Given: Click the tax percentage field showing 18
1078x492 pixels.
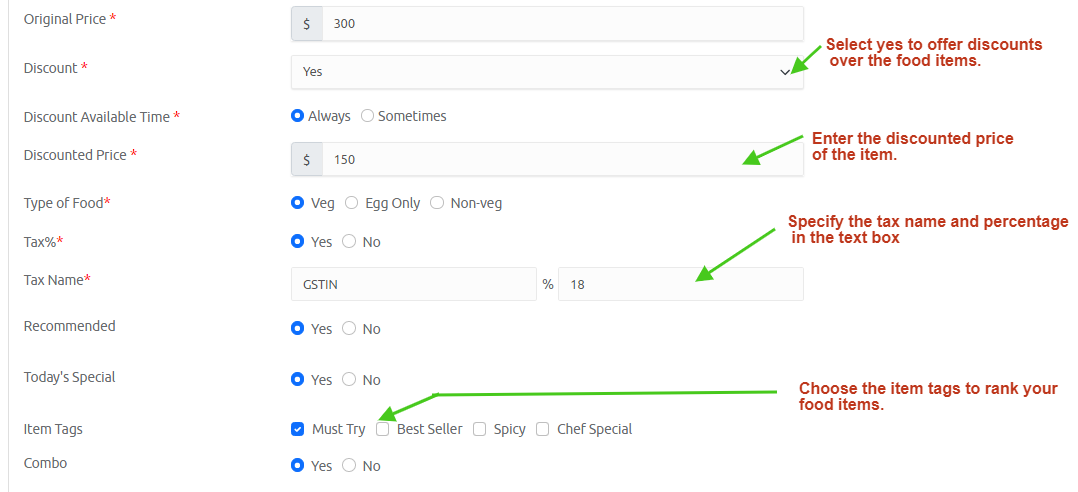Looking at the screenshot, I should coord(680,284).
